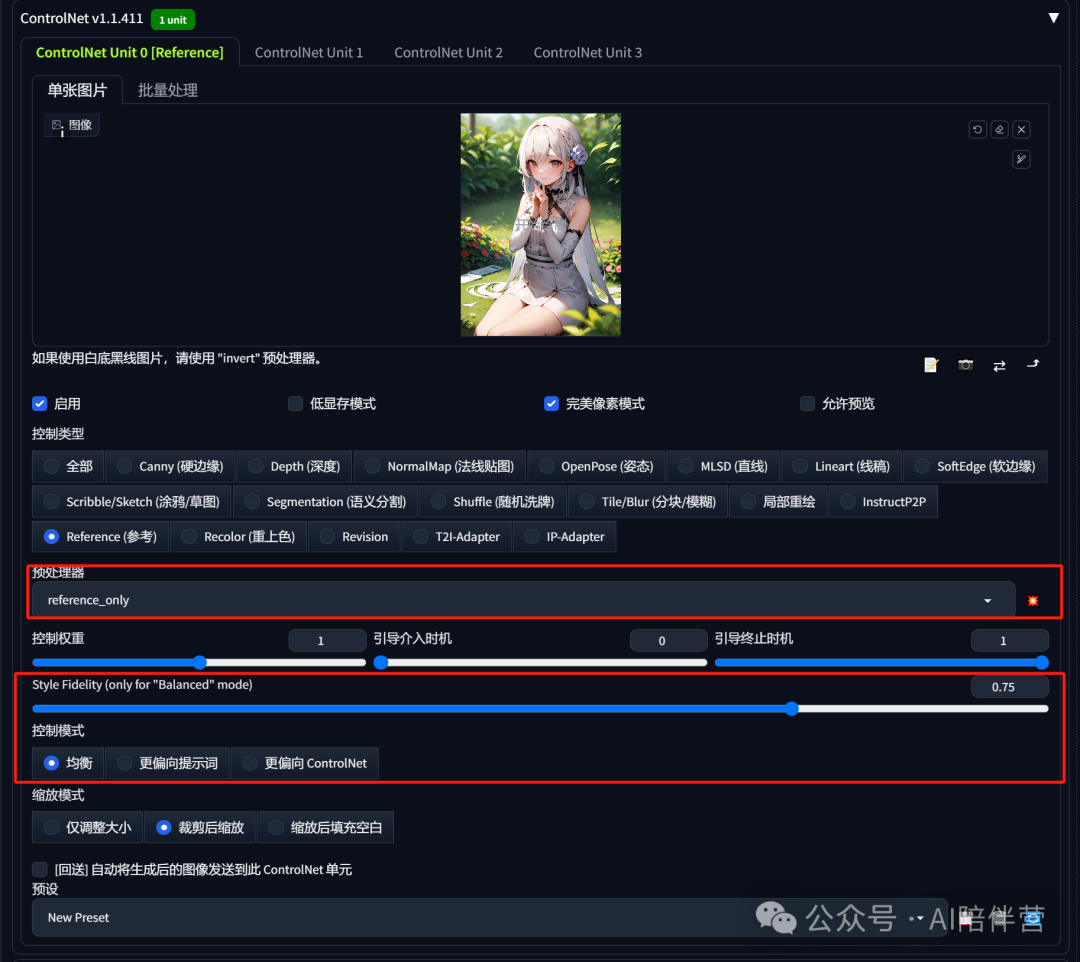1080x962 pixels.
Task: Select Reference (参考) control type
Action: (x=100, y=536)
